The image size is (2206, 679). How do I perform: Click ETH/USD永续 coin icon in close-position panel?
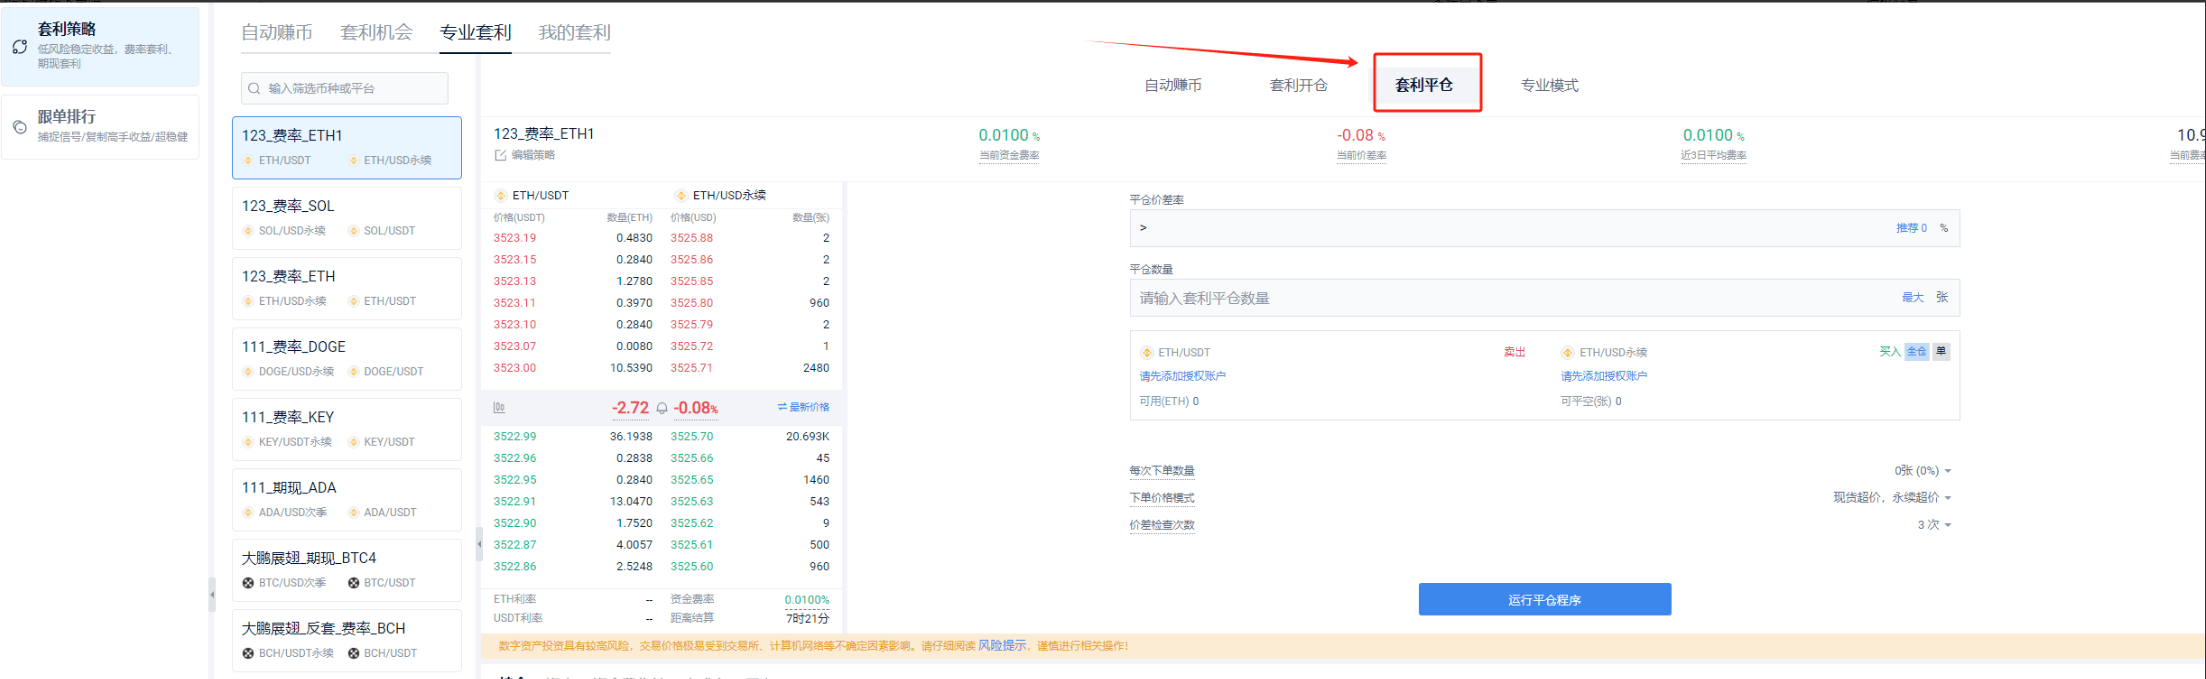(1568, 352)
